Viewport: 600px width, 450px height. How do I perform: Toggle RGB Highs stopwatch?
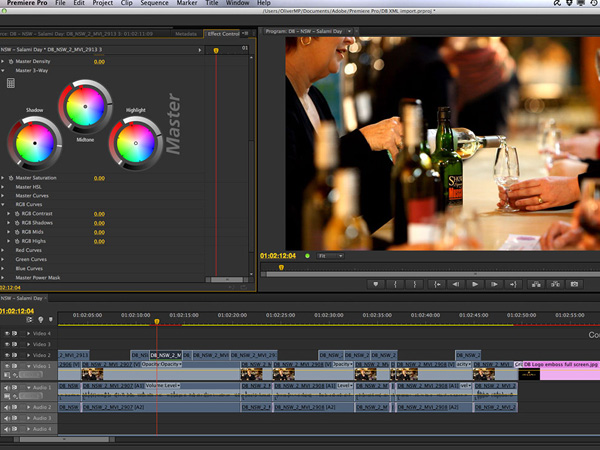[17, 241]
